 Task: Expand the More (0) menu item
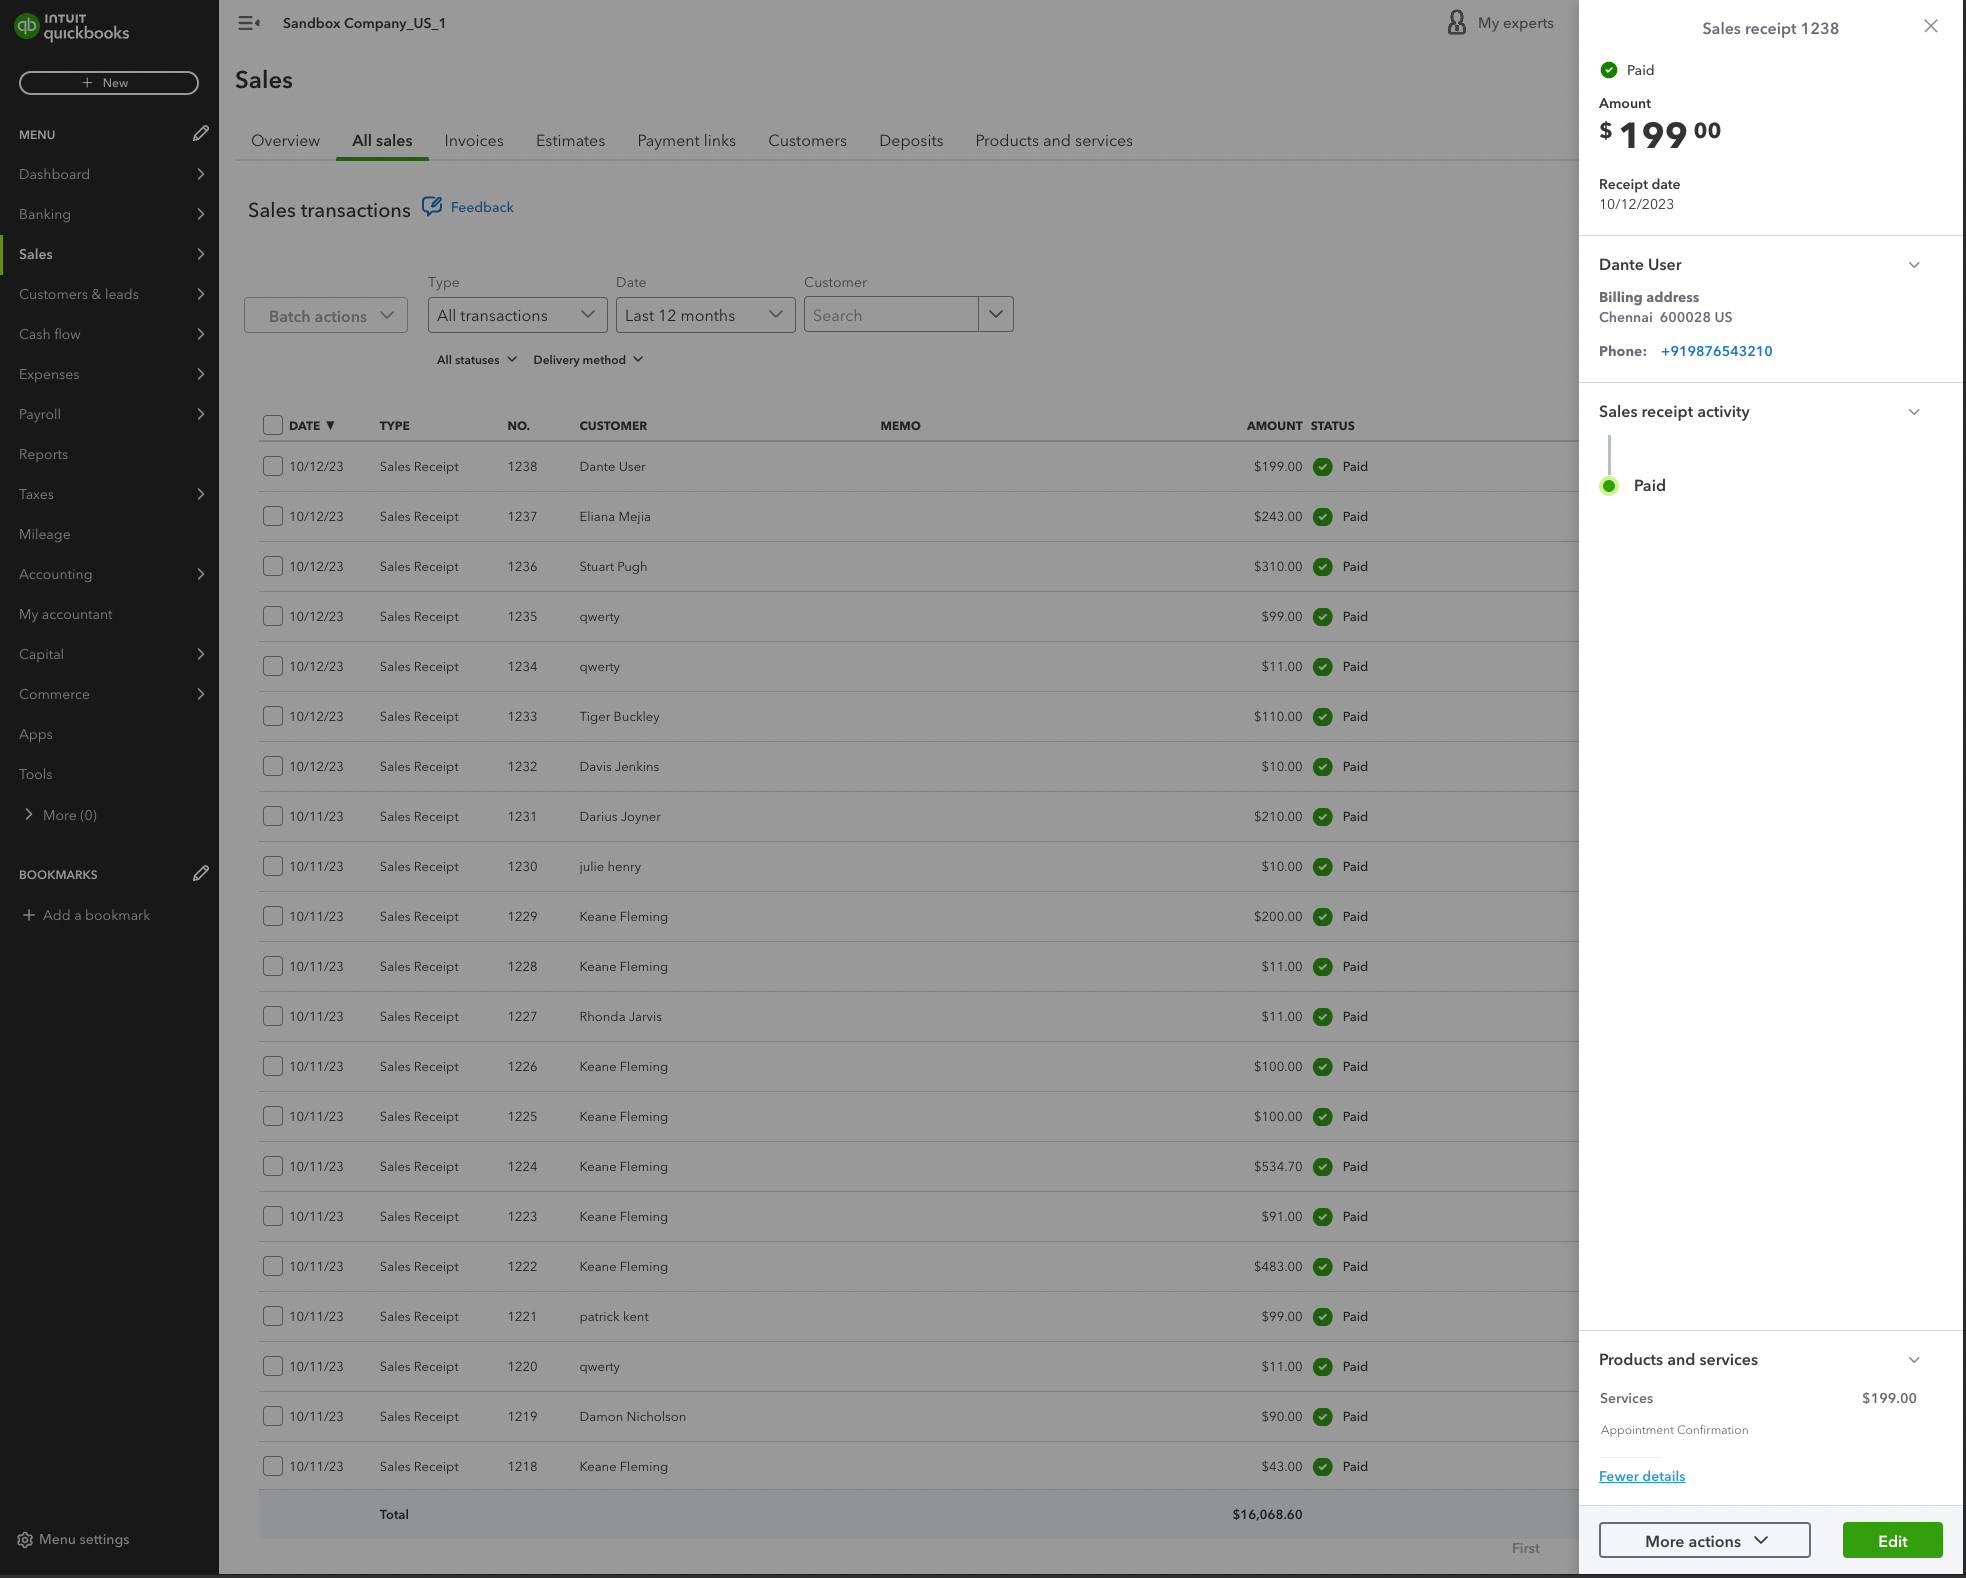point(60,815)
